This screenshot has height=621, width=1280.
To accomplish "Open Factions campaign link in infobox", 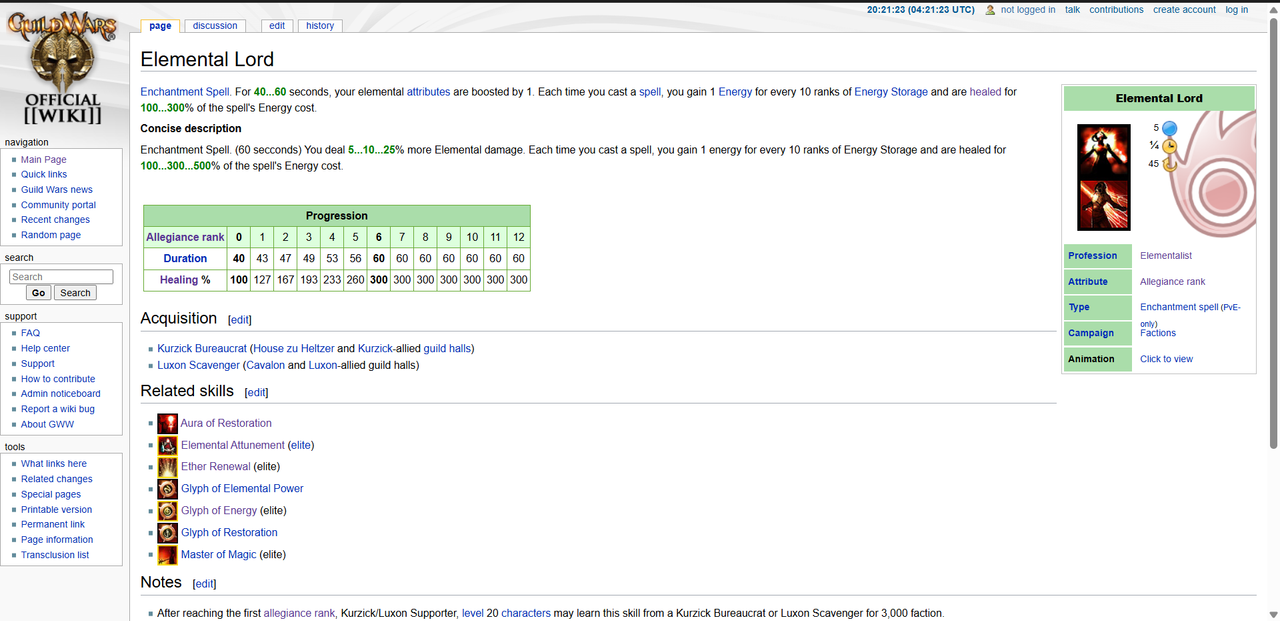I will point(1158,333).
